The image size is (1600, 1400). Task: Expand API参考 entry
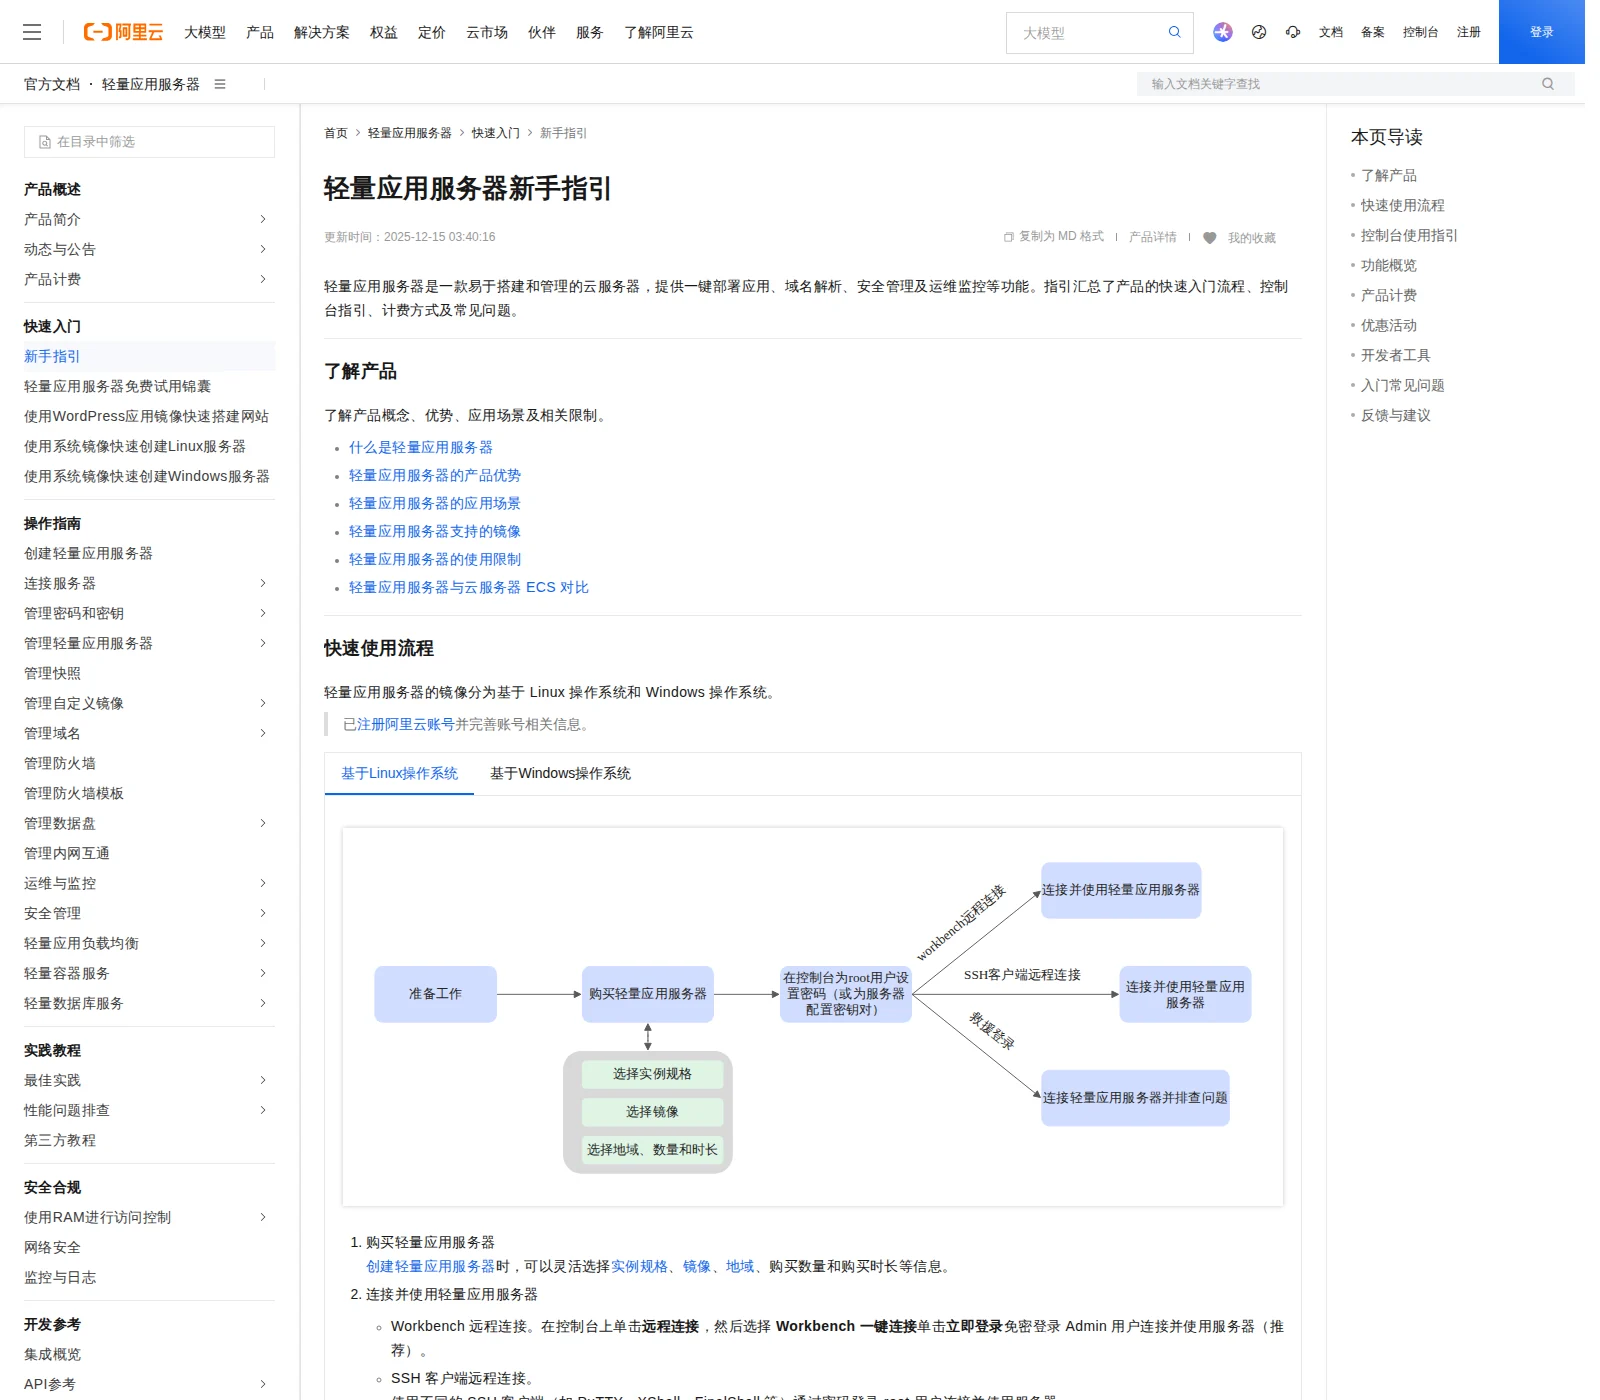(x=263, y=1384)
